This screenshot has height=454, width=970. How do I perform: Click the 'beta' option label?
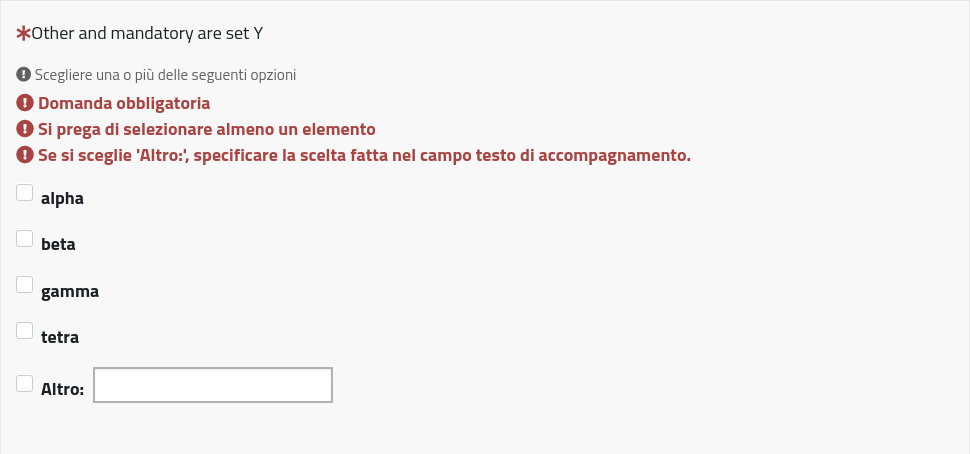pos(58,244)
